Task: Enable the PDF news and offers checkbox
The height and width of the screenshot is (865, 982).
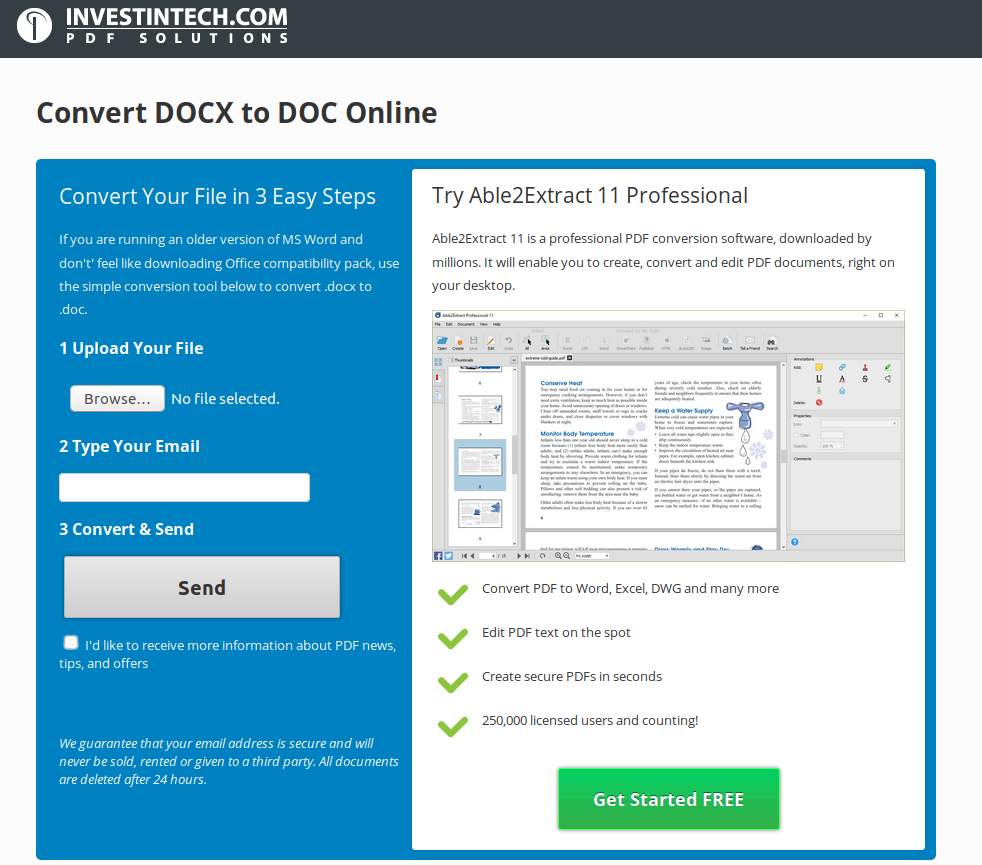Action: (x=71, y=643)
